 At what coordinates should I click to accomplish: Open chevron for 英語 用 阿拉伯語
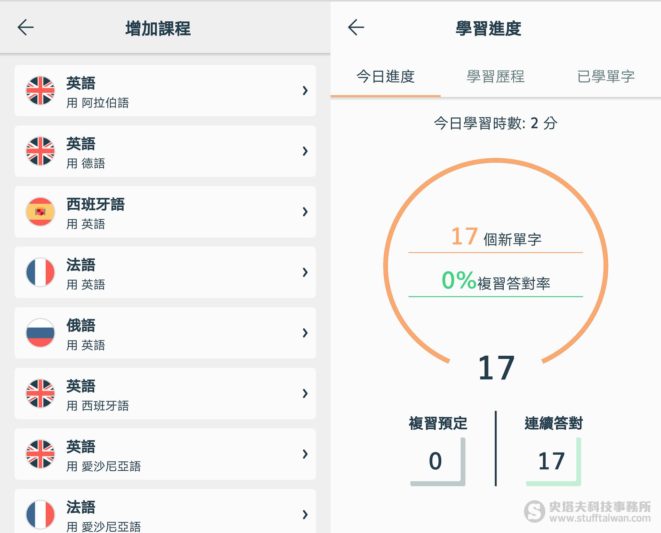(x=305, y=91)
